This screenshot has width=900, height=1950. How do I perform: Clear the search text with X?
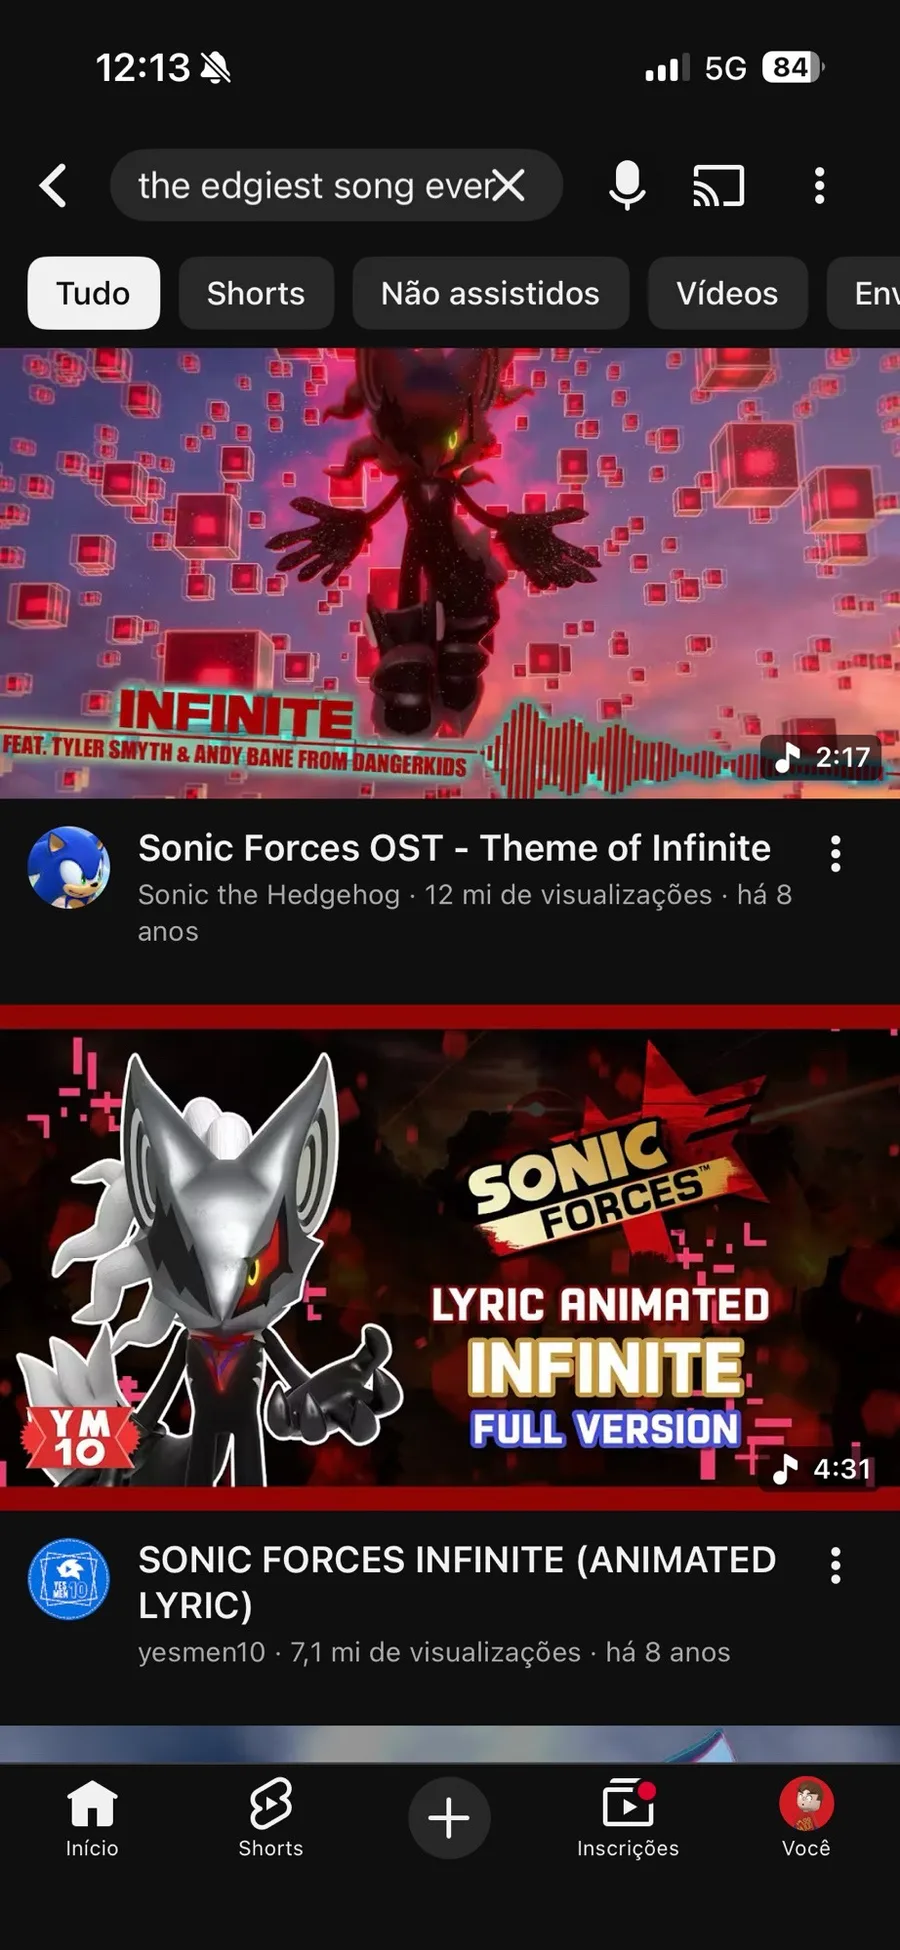(x=508, y=185)
